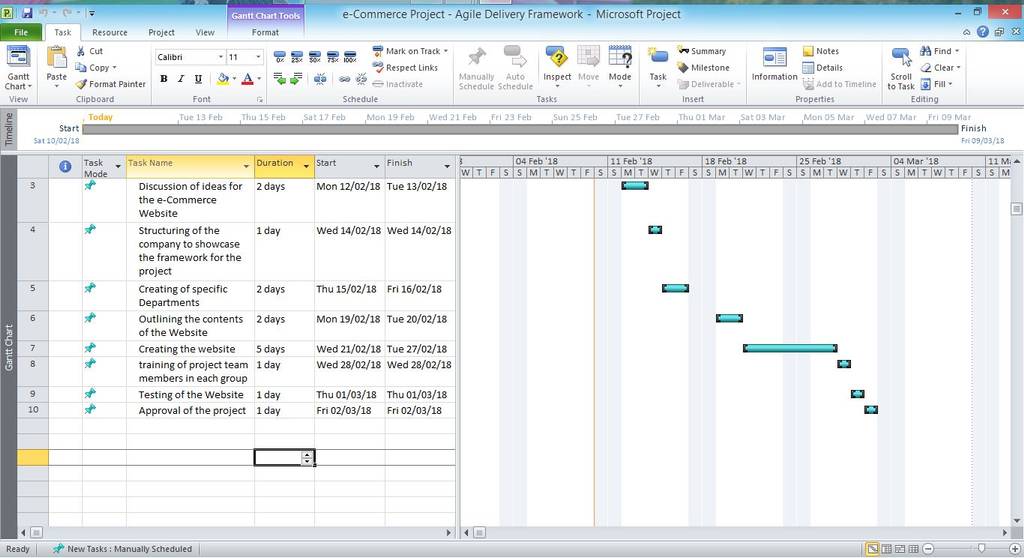1024x558 pixels.
Task: Click the Respect Links button
Action: coord(405,68)
